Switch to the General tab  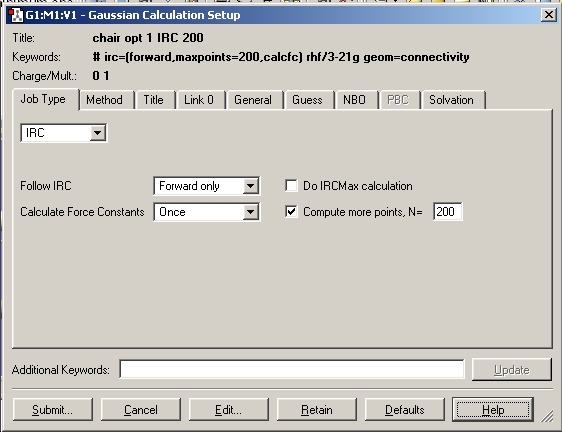253,100
